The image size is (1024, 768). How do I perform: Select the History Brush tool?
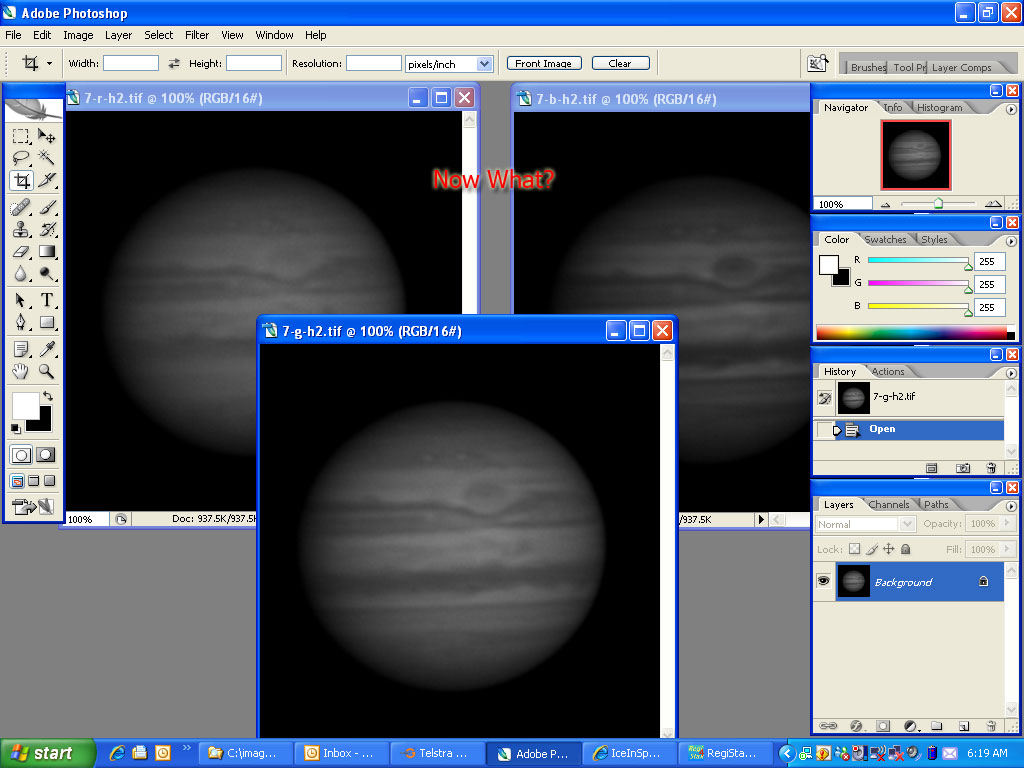(x=46, y=229)
